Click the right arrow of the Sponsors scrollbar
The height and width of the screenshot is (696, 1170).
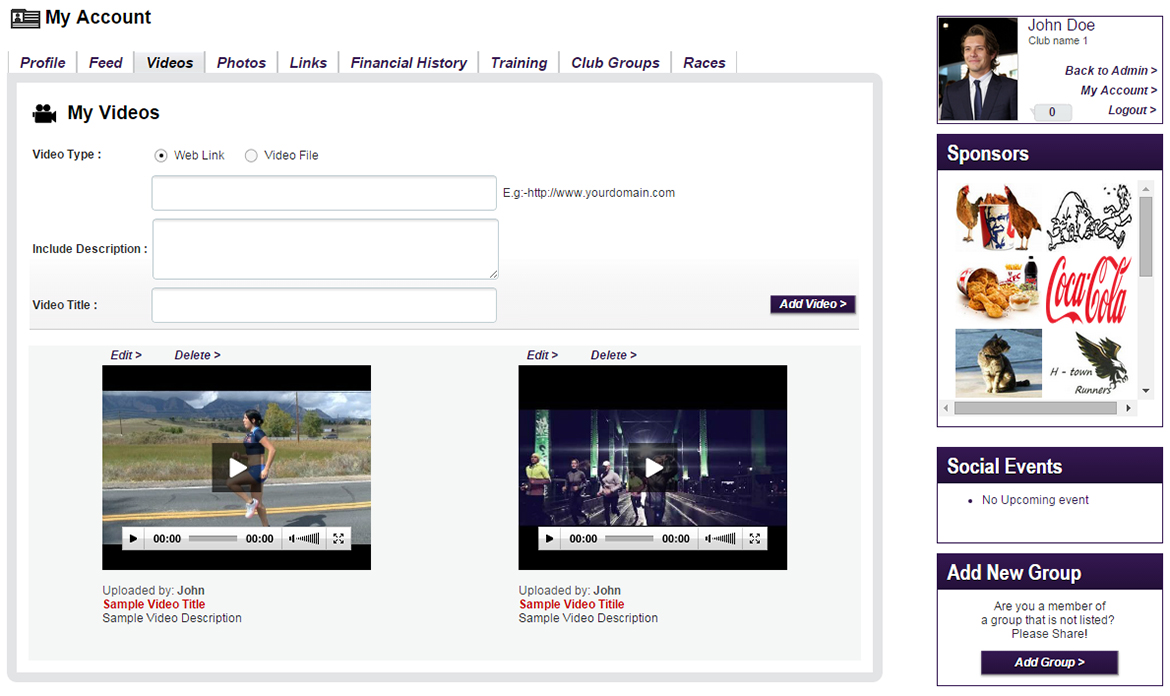click(x=1128, y=407)
